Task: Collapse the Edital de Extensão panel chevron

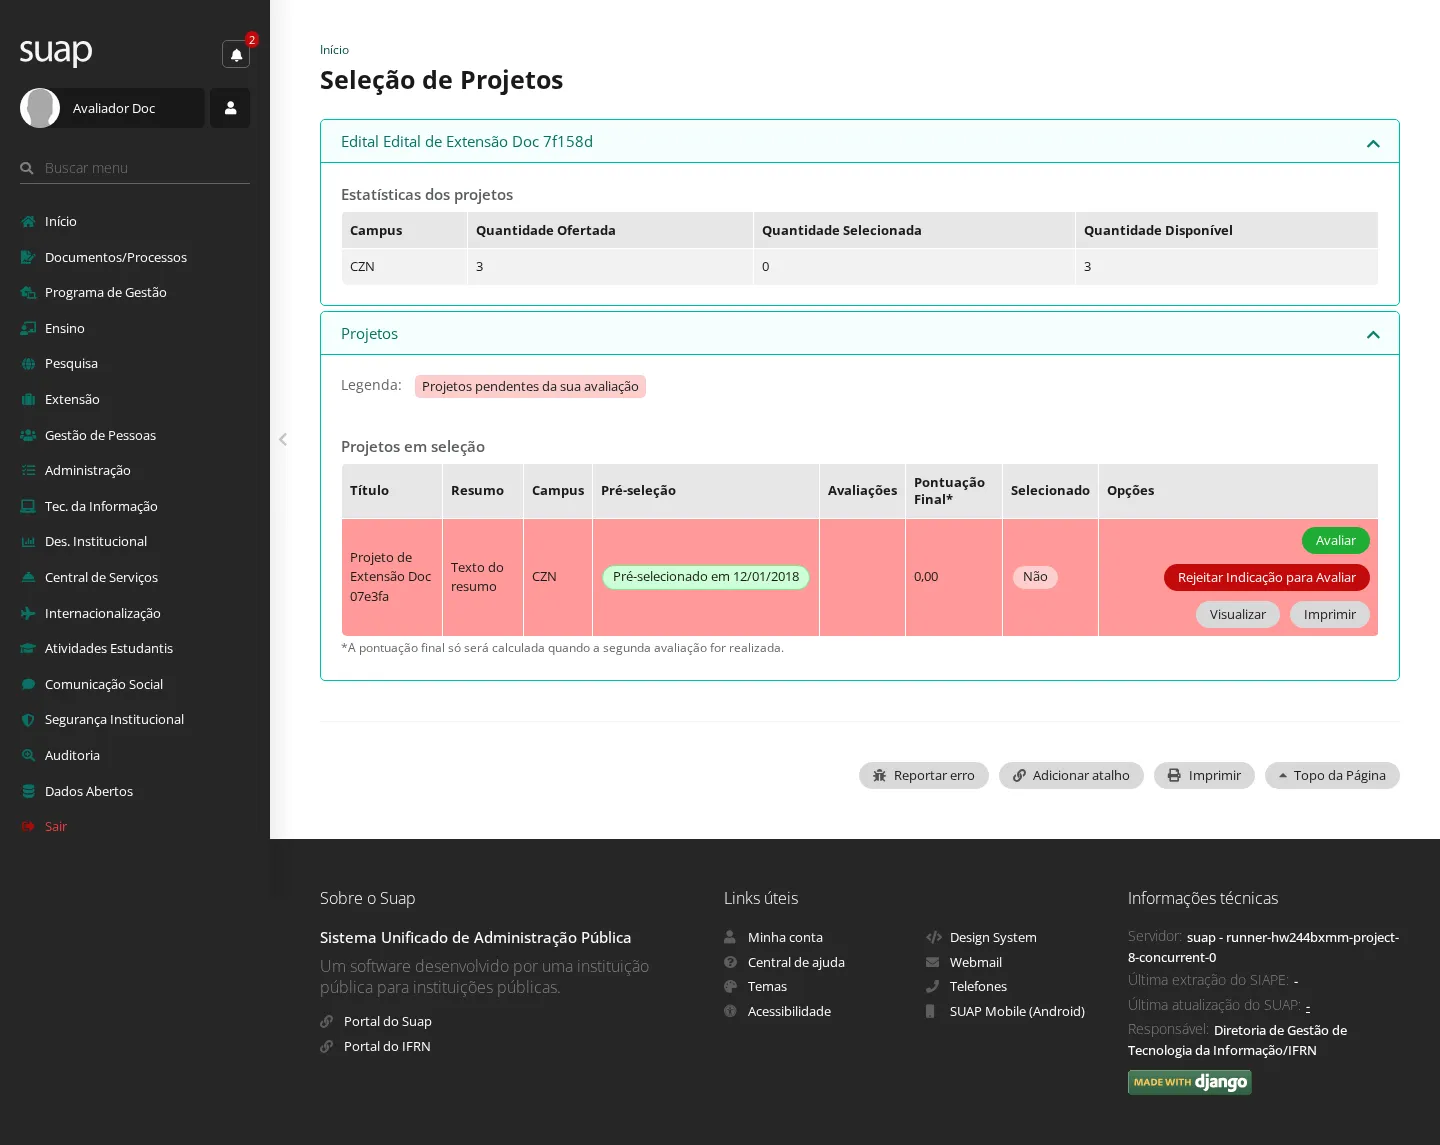Action: [1373, 143]
